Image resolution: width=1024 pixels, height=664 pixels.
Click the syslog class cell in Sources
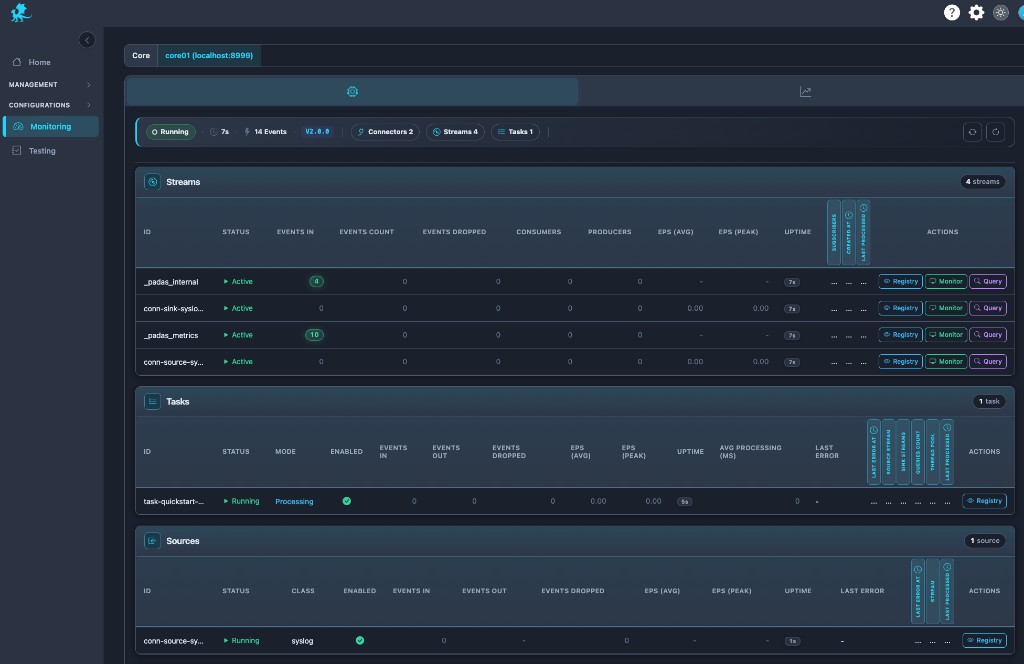tap(302, 641)
